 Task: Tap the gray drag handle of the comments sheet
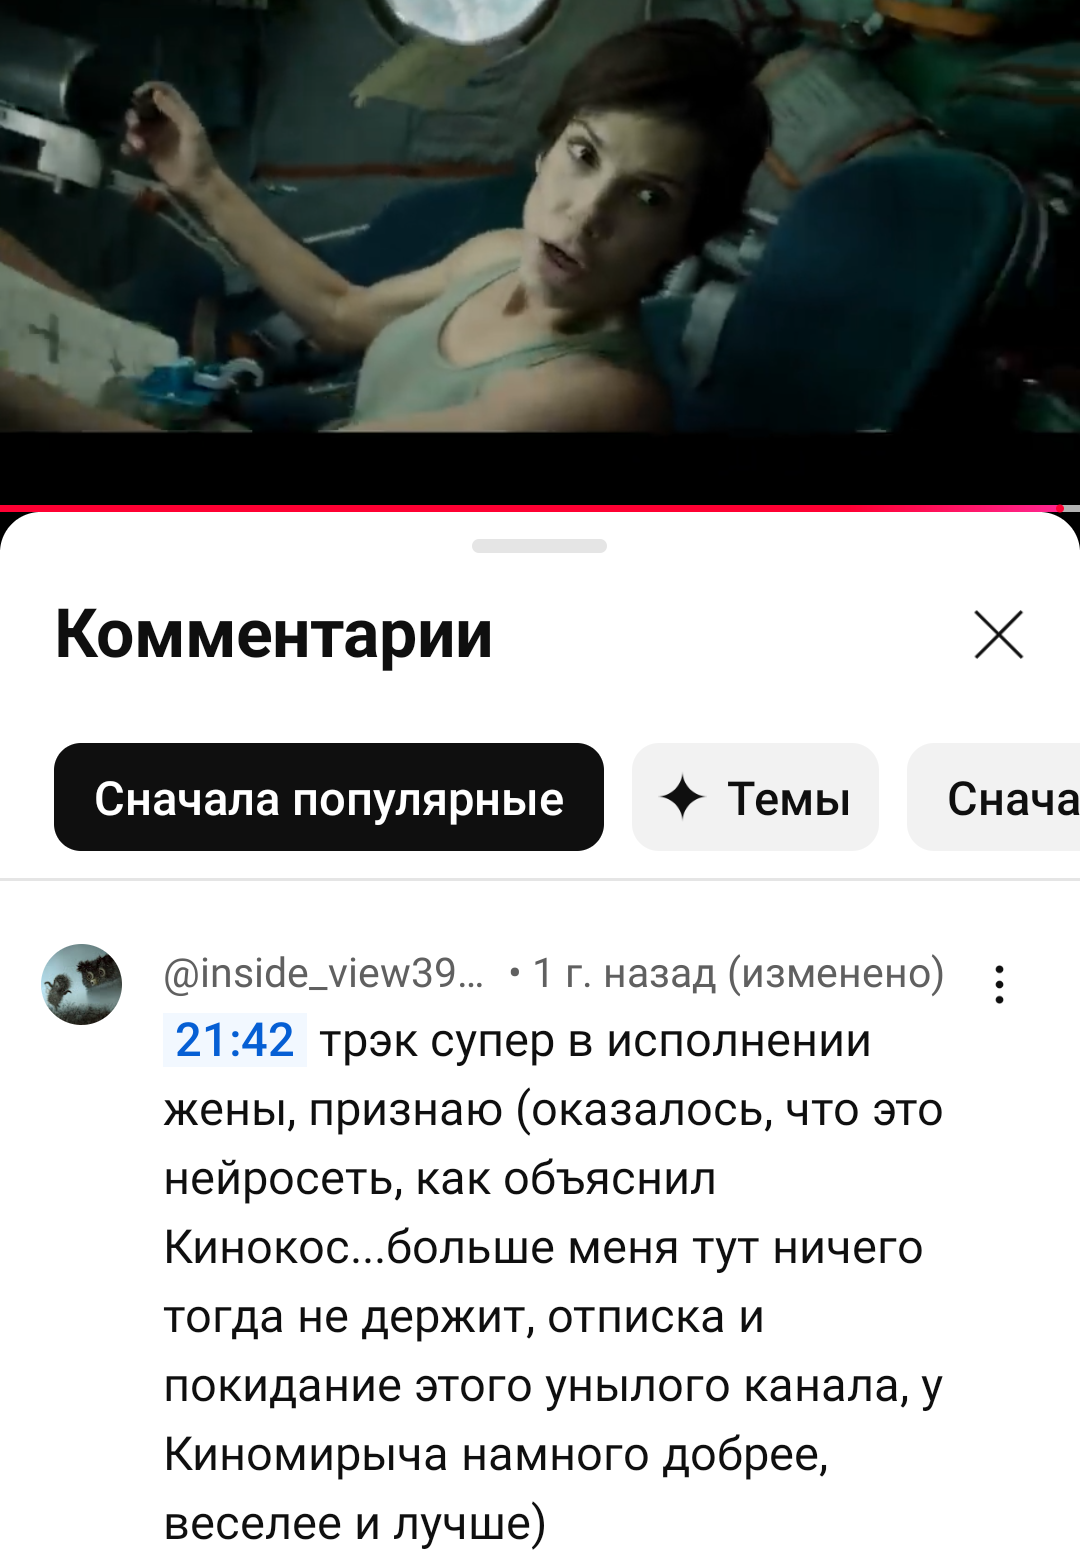click(x=540, y=546)
